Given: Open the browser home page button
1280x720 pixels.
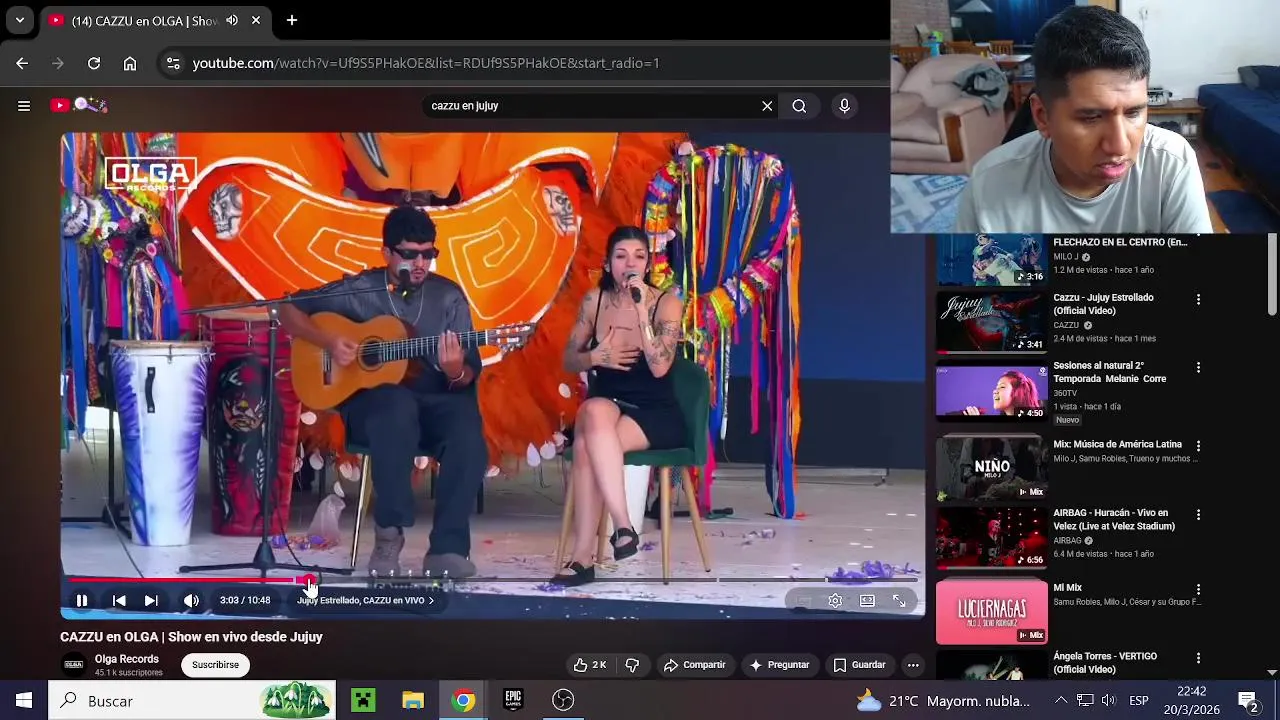Looking at the screenshot, I should pos(130,63).
